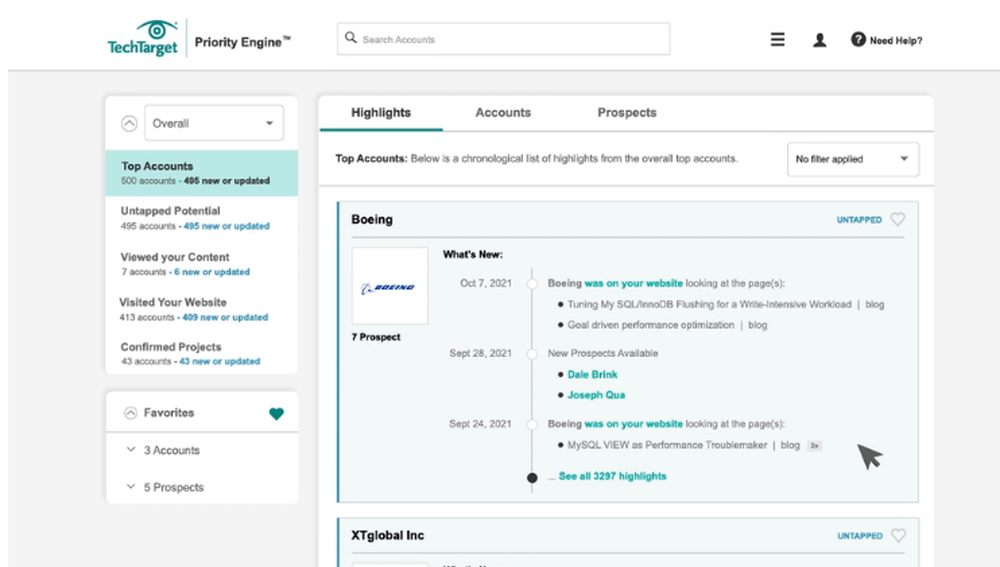Click the XTglobal Inc UNTAPPED label

click(x=860, y=536)
